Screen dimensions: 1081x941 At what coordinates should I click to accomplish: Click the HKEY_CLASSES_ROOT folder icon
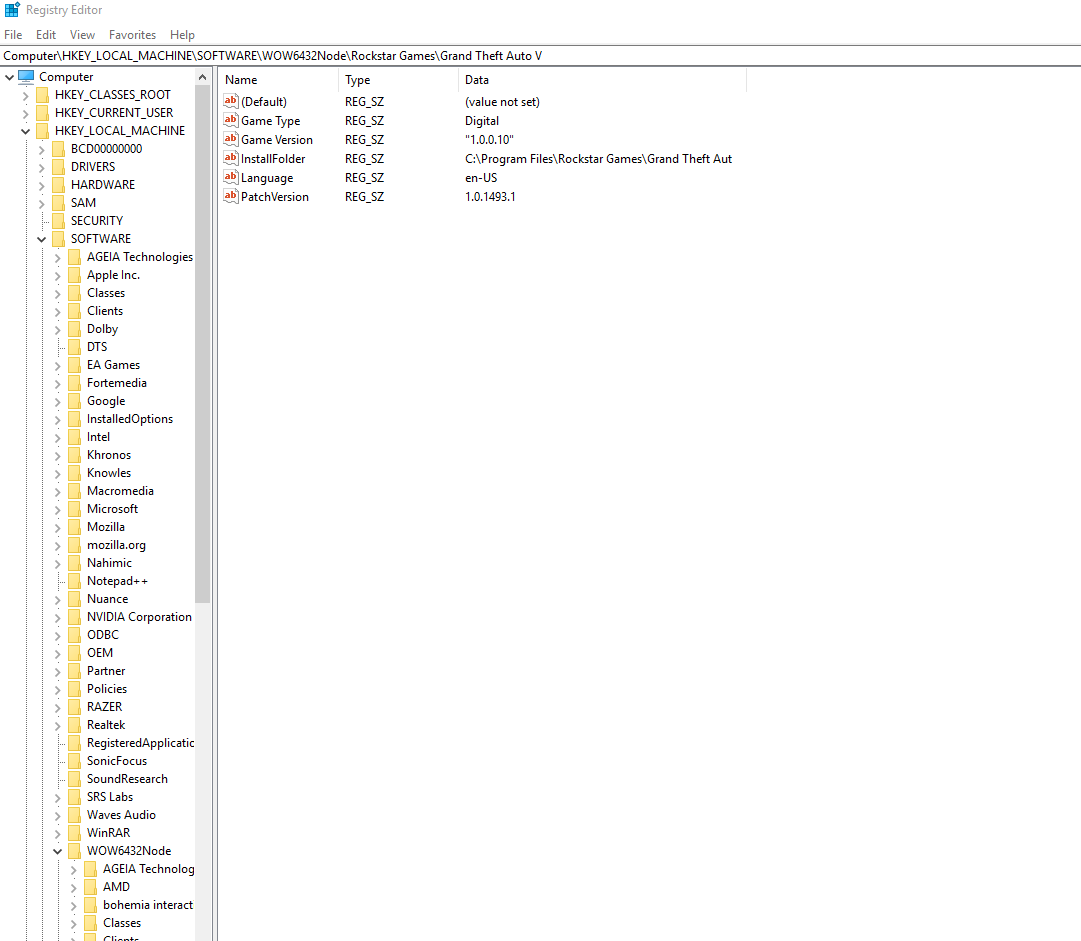click(43, 94)
